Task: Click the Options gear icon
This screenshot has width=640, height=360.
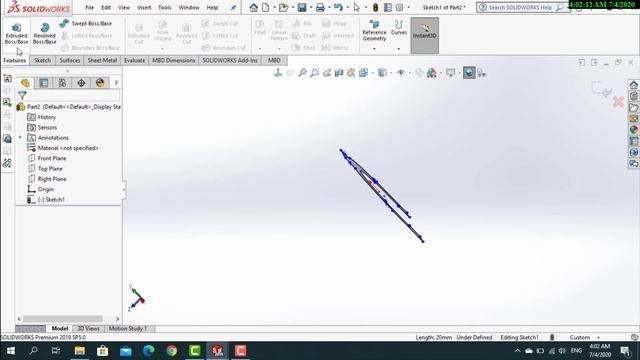Action: coord(400,7)
